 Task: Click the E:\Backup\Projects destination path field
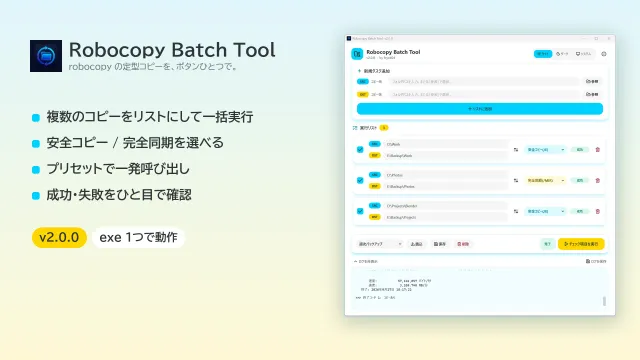click(446, 218)
